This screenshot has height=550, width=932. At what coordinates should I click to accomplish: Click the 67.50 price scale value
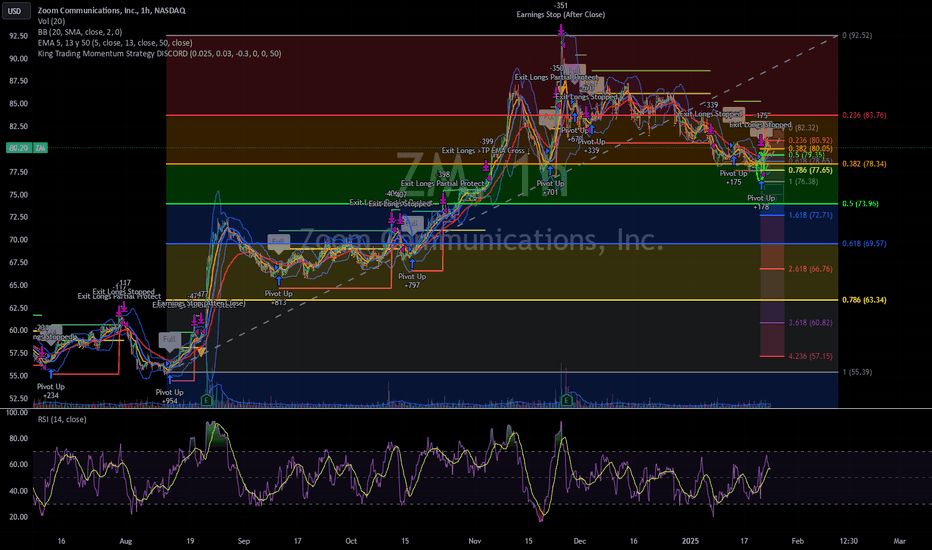pos(18,263)
